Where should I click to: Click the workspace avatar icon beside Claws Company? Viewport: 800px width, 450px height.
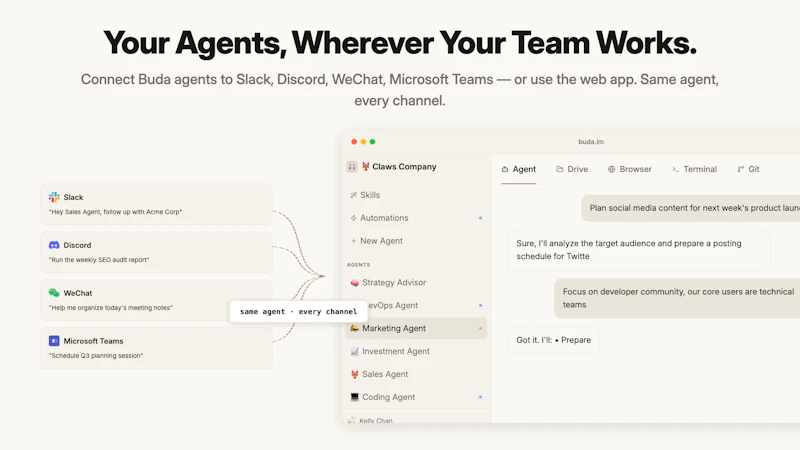352,167
